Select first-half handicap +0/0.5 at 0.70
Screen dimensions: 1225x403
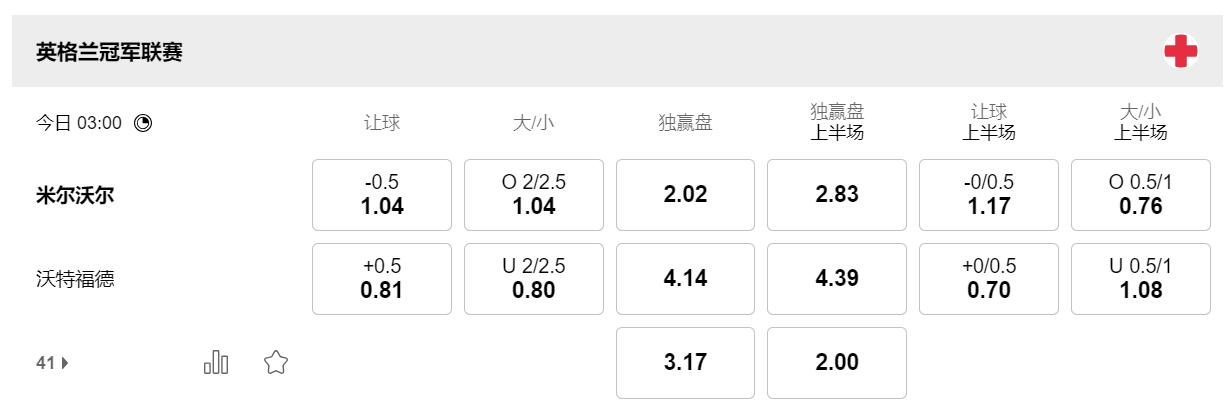989,279
